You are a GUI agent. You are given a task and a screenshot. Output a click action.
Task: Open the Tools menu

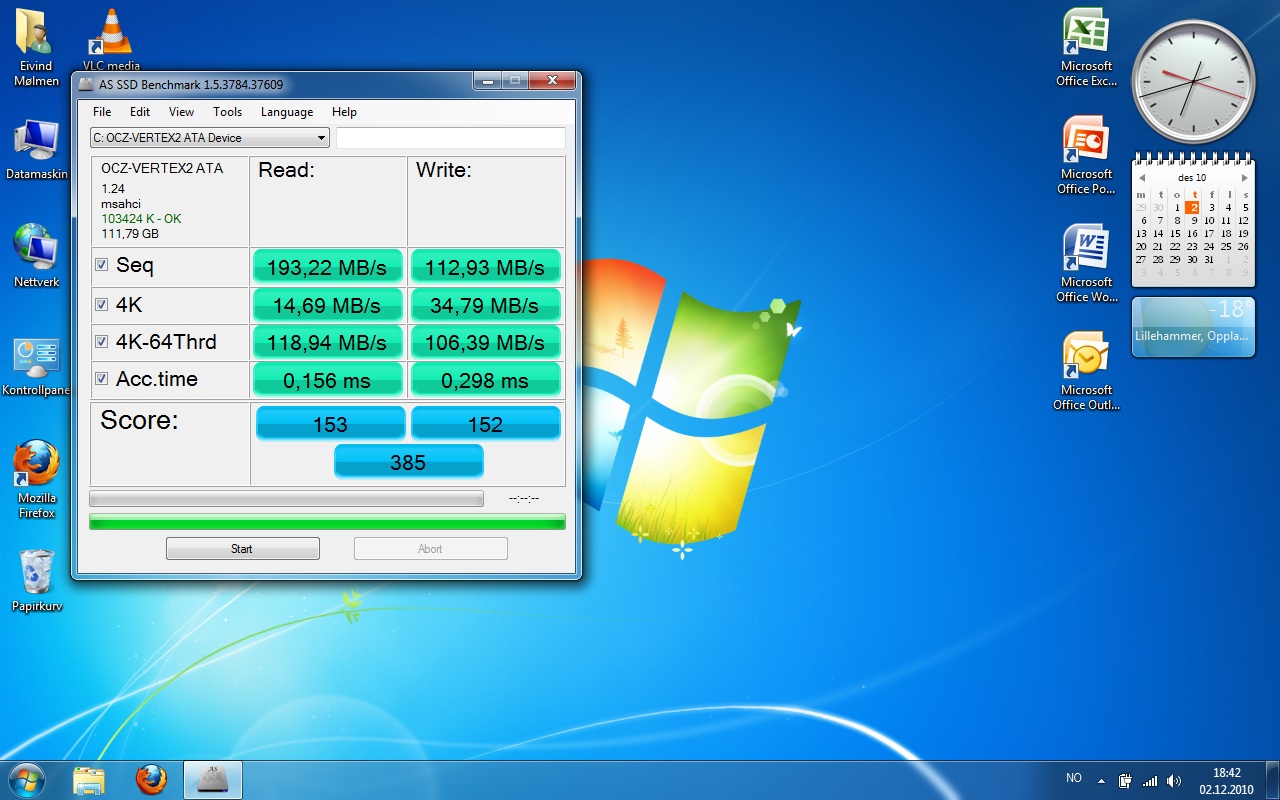coord(227,112)
